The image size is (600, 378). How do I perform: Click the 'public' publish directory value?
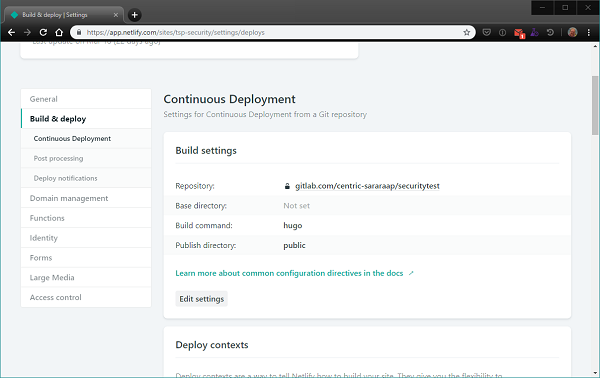(x=294, y=246)
